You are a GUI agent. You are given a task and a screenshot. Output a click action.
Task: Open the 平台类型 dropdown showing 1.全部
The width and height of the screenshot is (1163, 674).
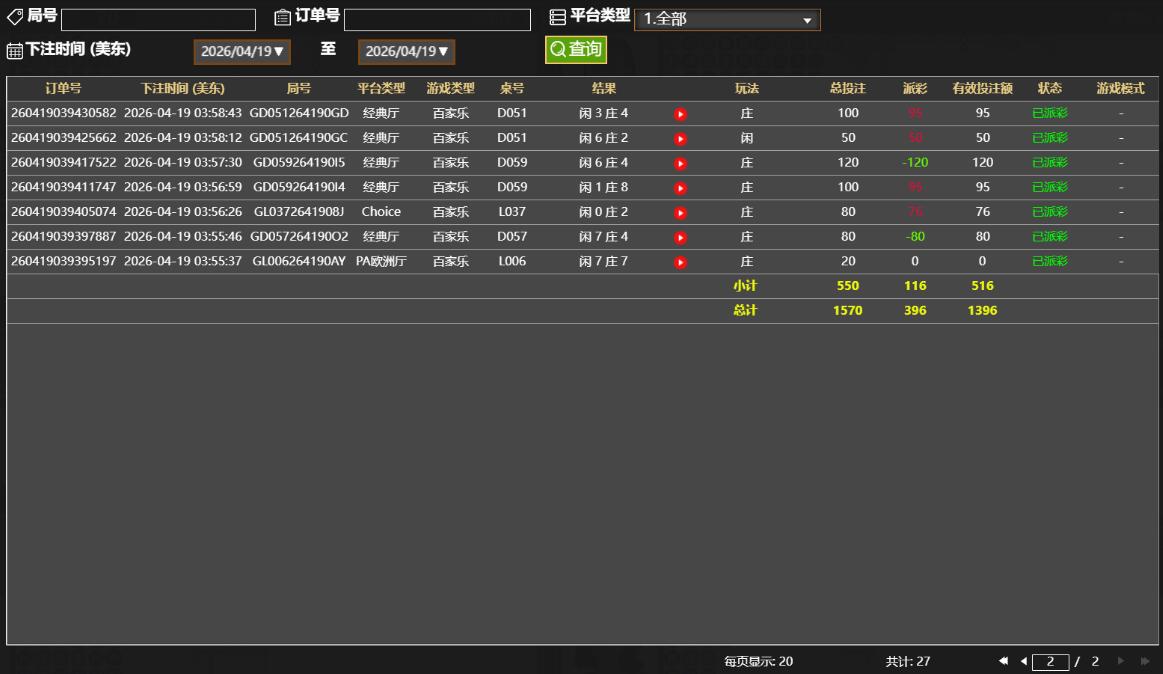click(x=727, y=19)
